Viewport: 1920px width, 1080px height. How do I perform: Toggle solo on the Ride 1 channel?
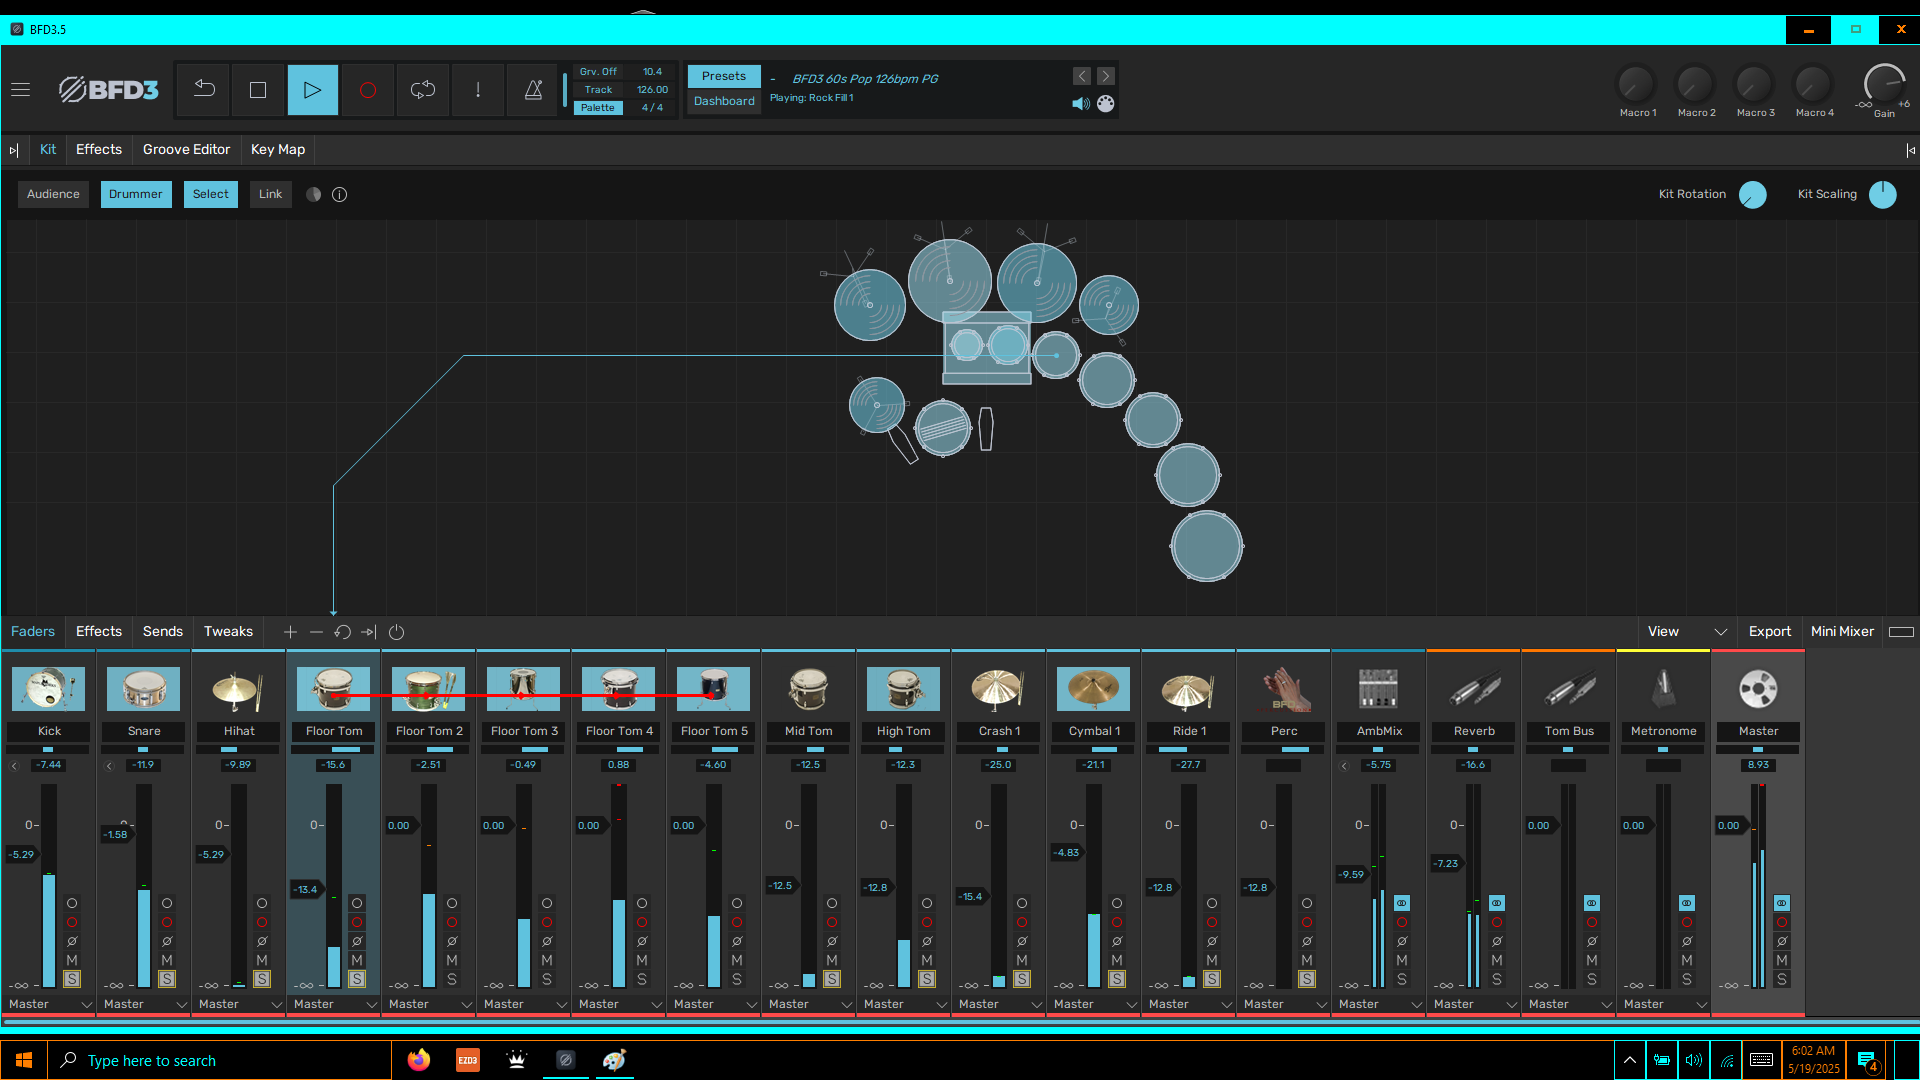click(1212, 979)
